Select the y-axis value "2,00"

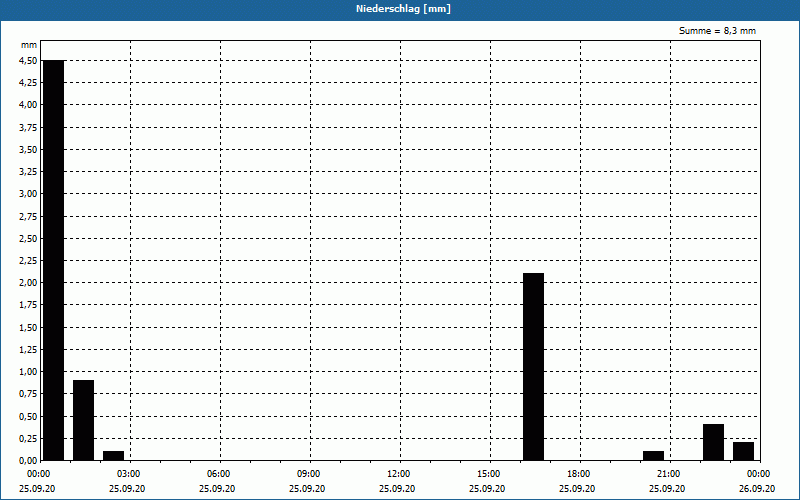tap(28, 283)
